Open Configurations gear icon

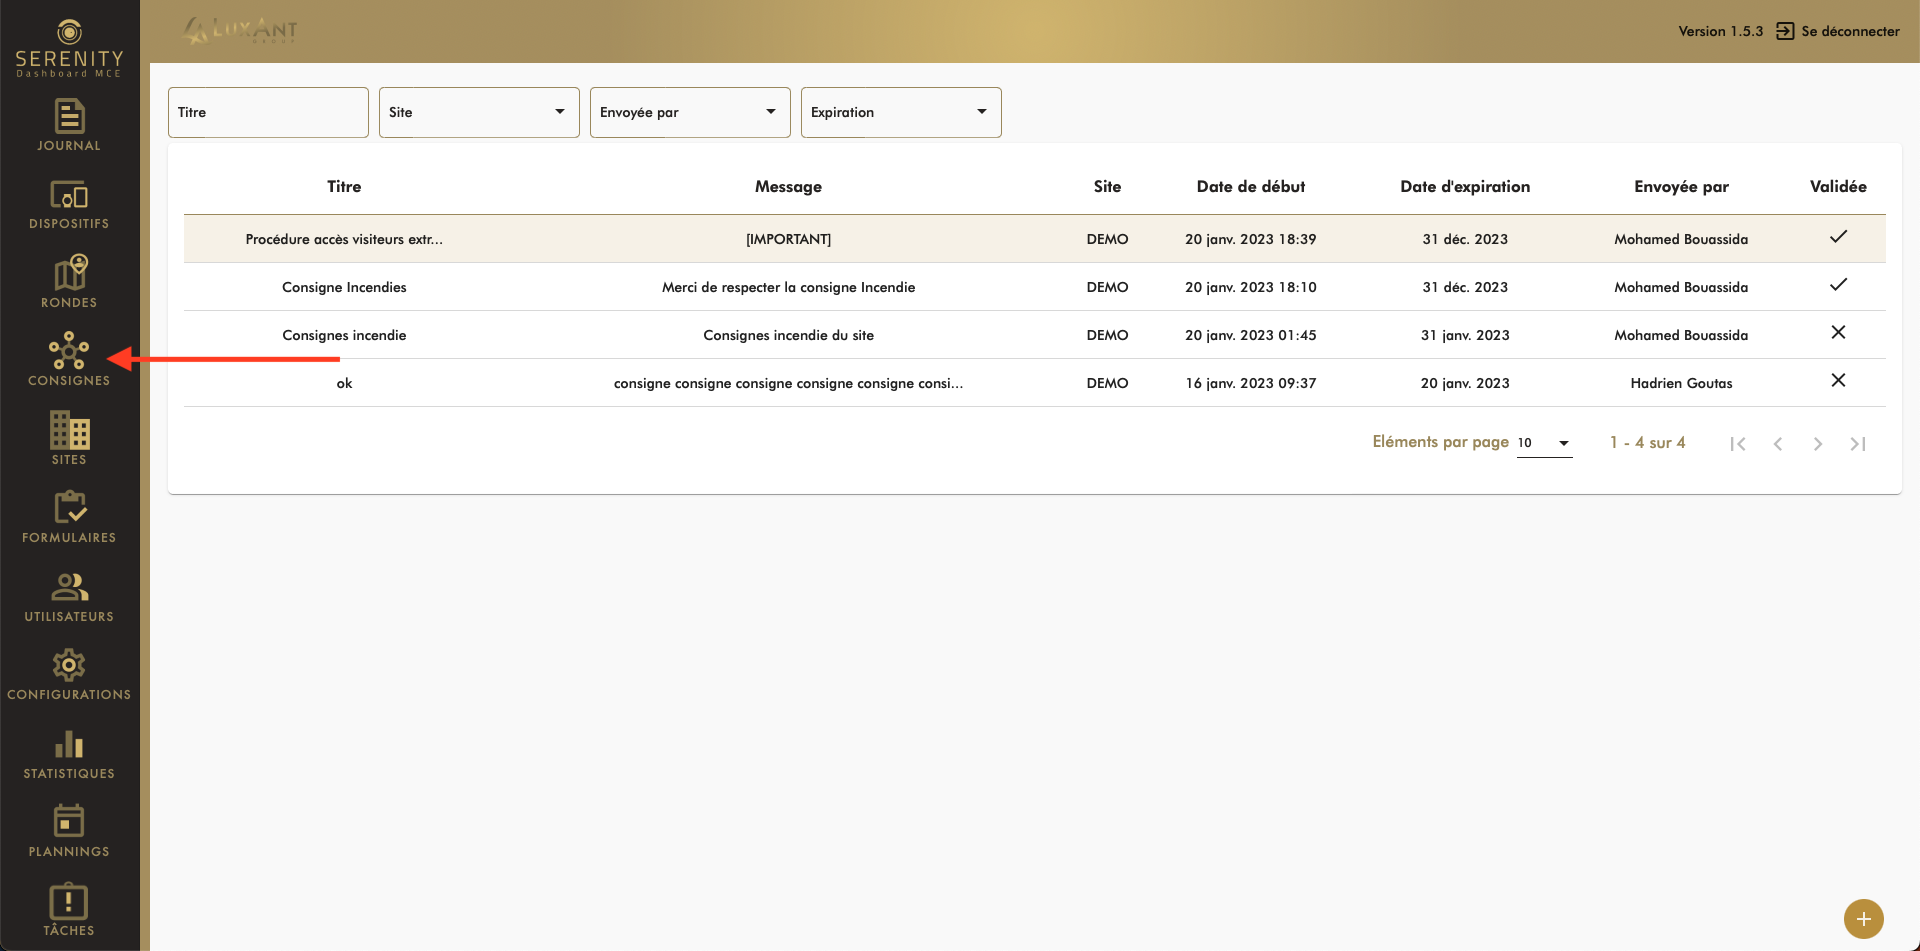(69, 665)
